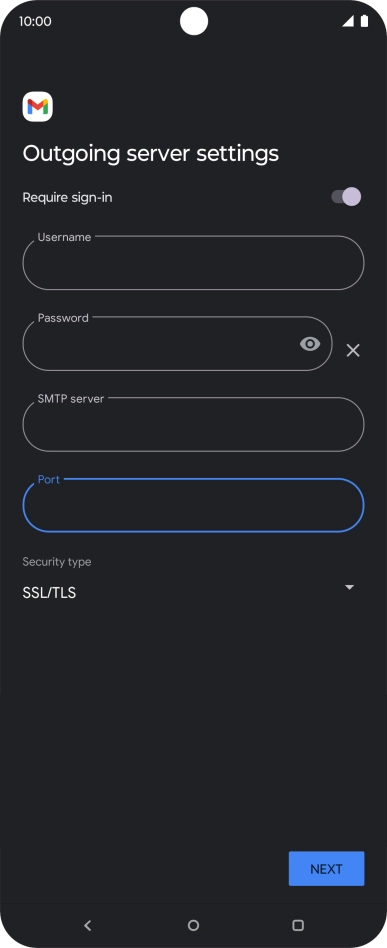This screenshot has width=387, height=948.
Task: Tap the Android home circle icon
Action: (x=194, y=925)
